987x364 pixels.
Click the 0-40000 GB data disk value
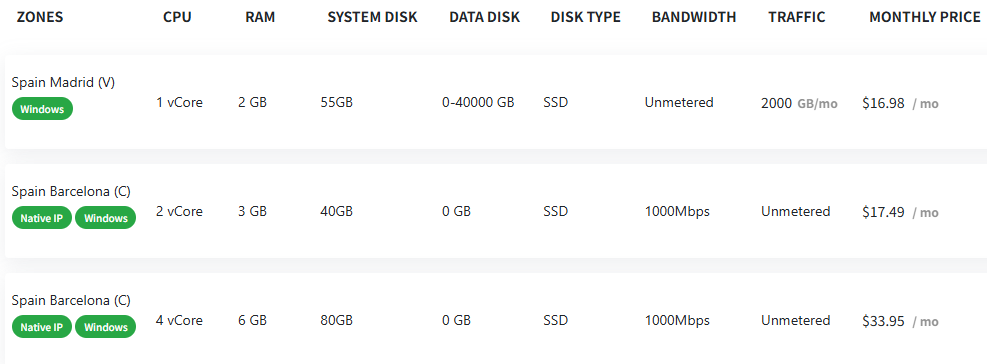point(478,102)
